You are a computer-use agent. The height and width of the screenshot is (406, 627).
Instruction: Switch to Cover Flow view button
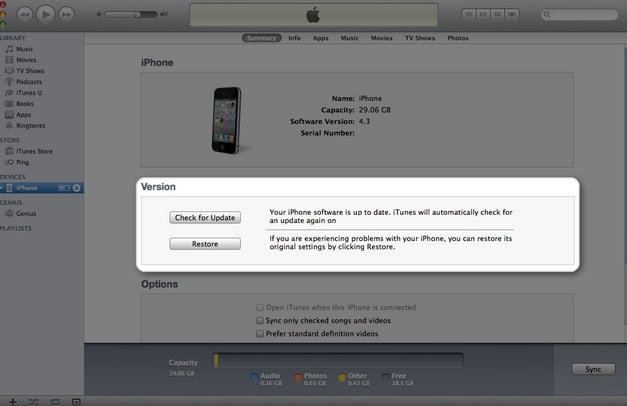tap(512, 14)
